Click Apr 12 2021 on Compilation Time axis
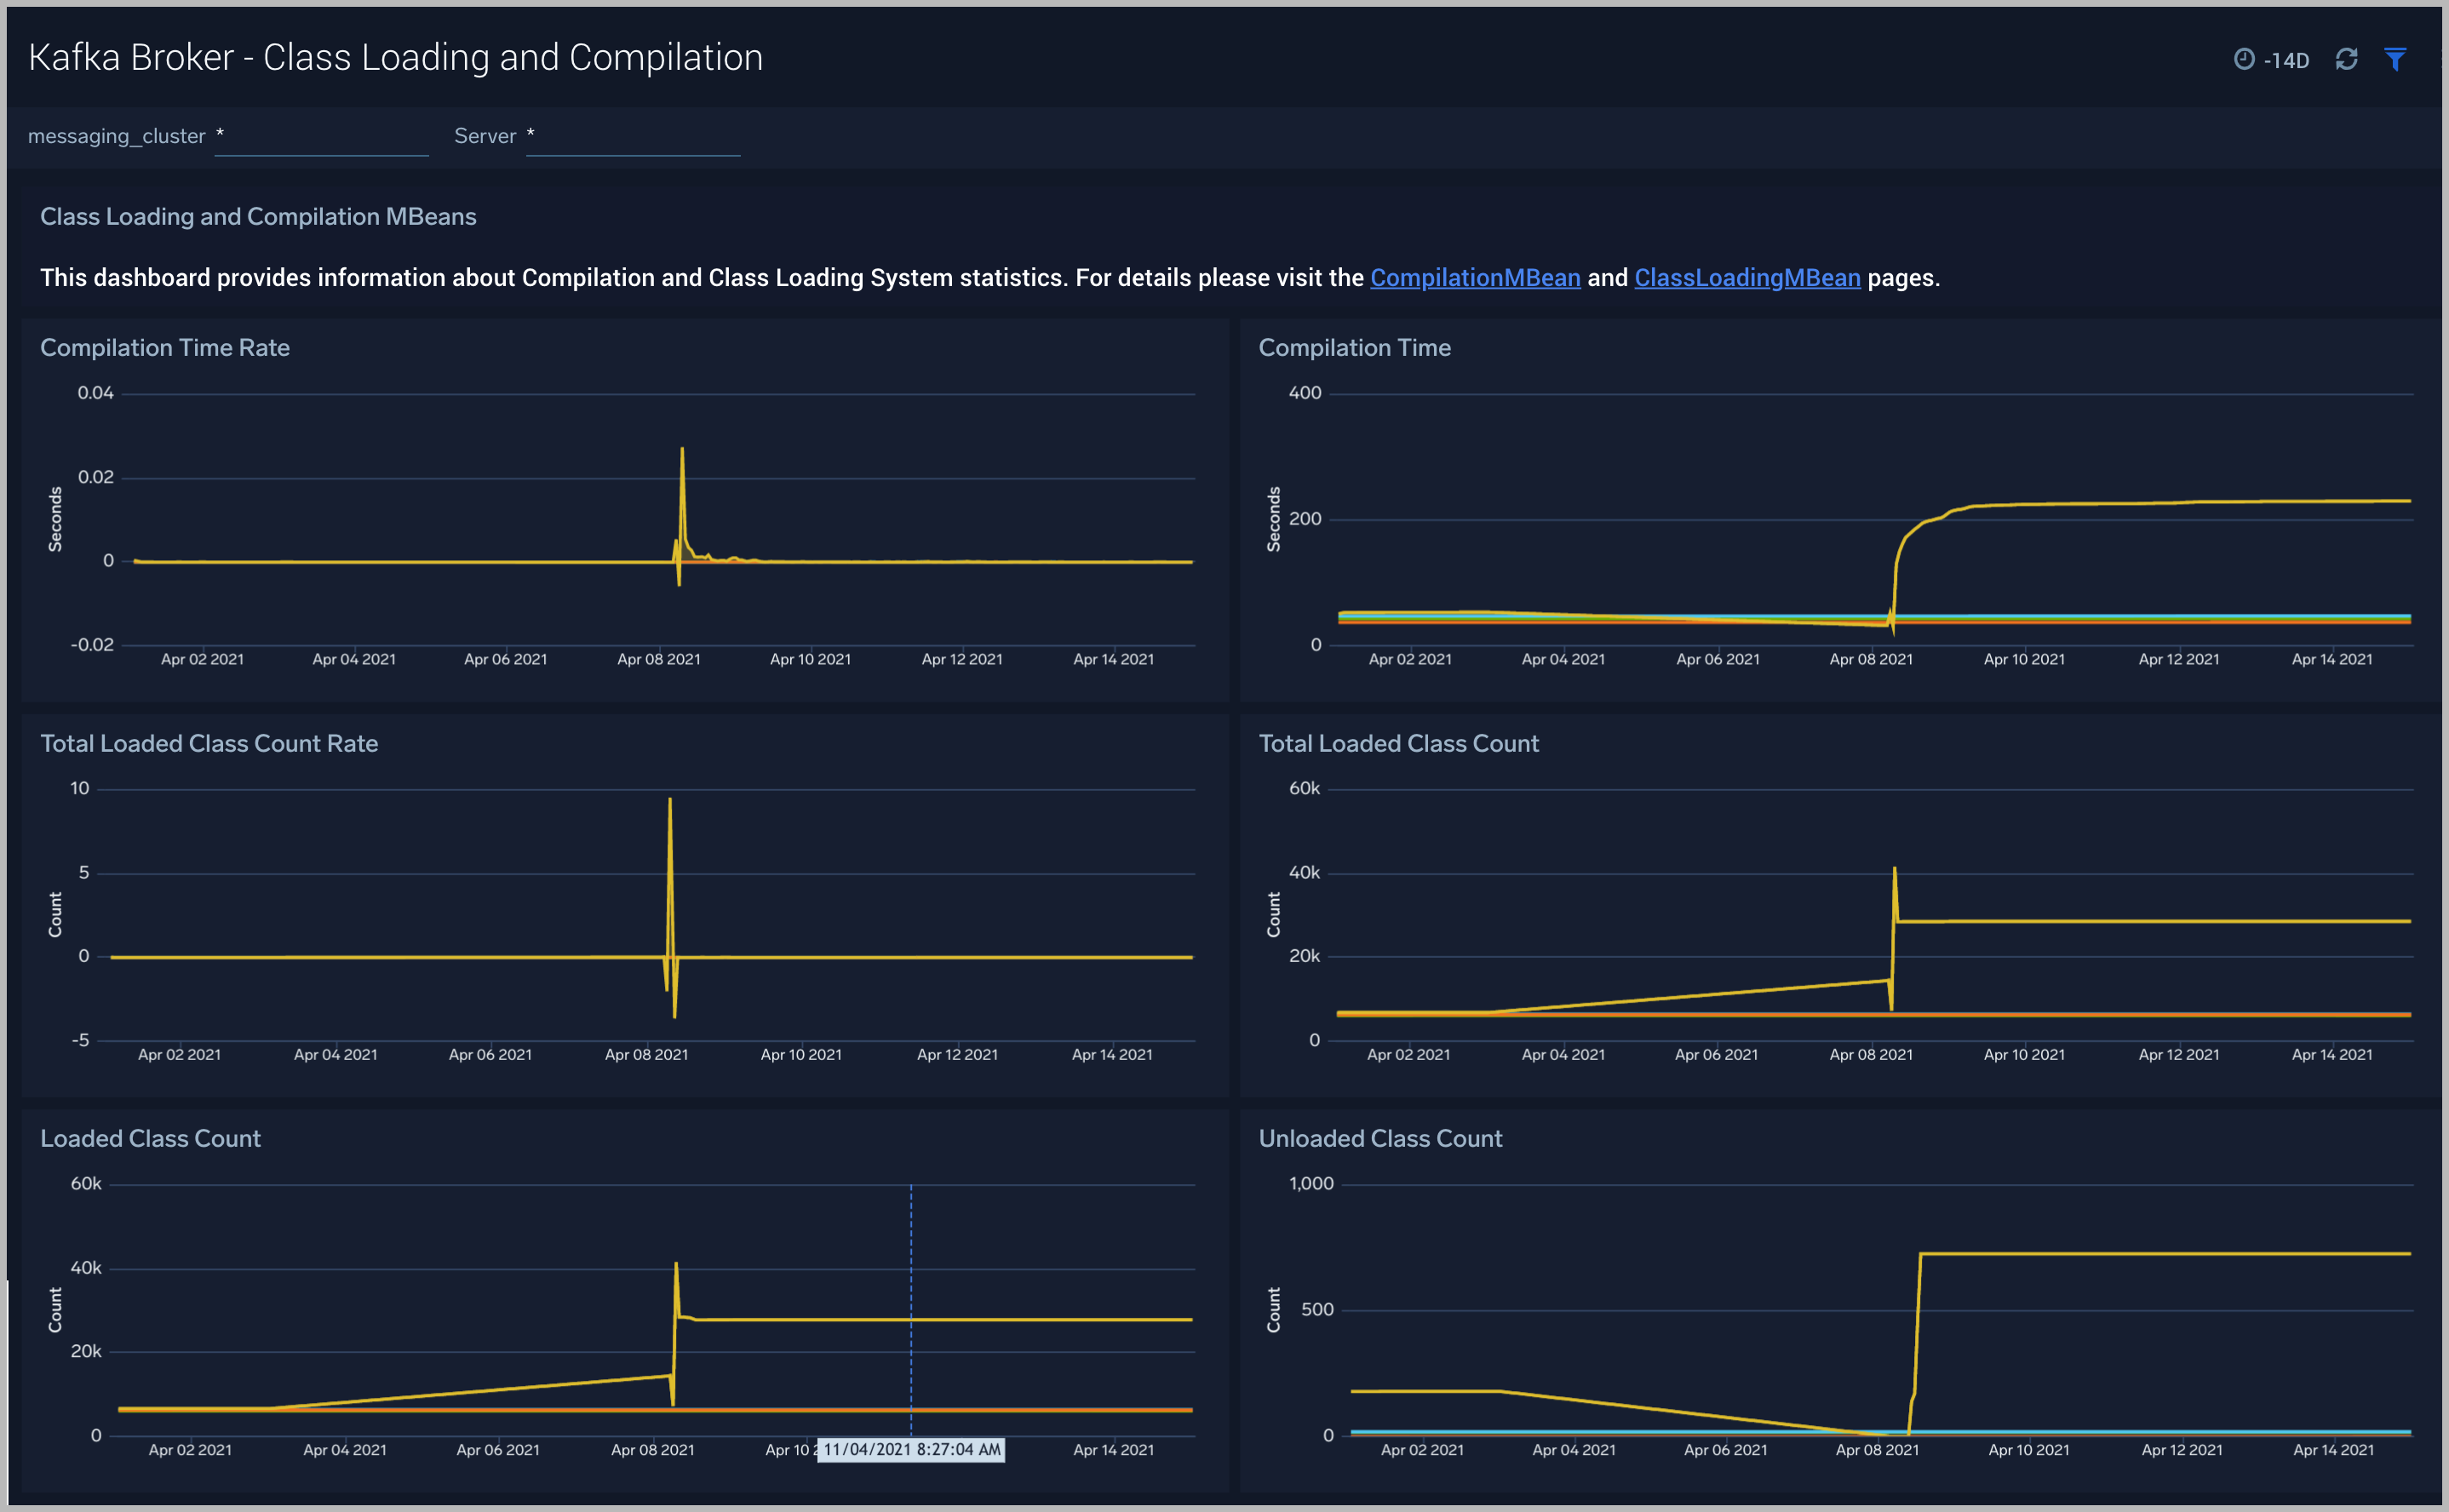 click(2179, 660)
